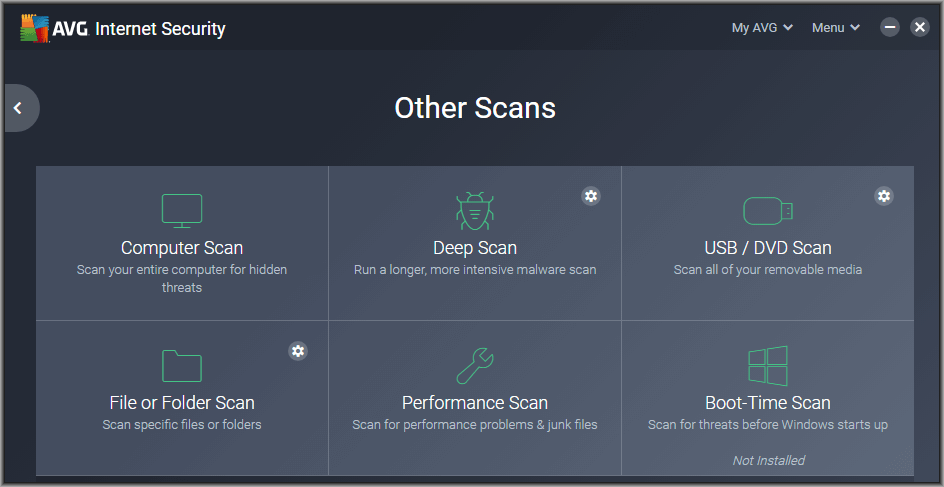Click the Computer Scan monitor icon
Image resolution: width=944 pixels, height=487 pixels.
[x=182, y=211]
